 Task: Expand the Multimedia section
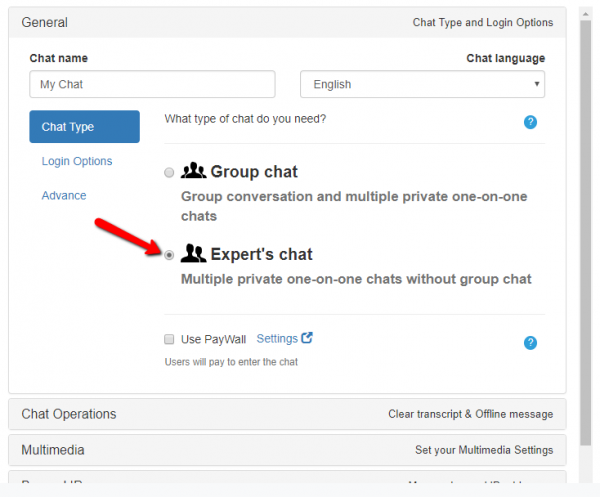coord(287,450)
